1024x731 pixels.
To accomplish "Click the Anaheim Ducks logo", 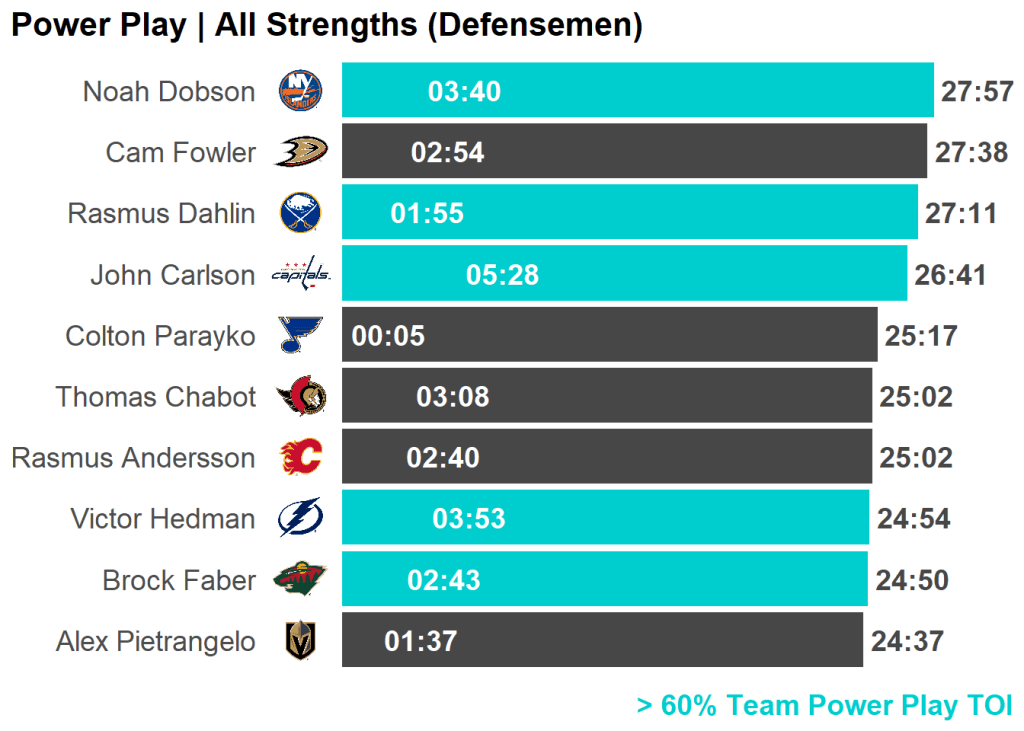I will (x=300, y=152).
